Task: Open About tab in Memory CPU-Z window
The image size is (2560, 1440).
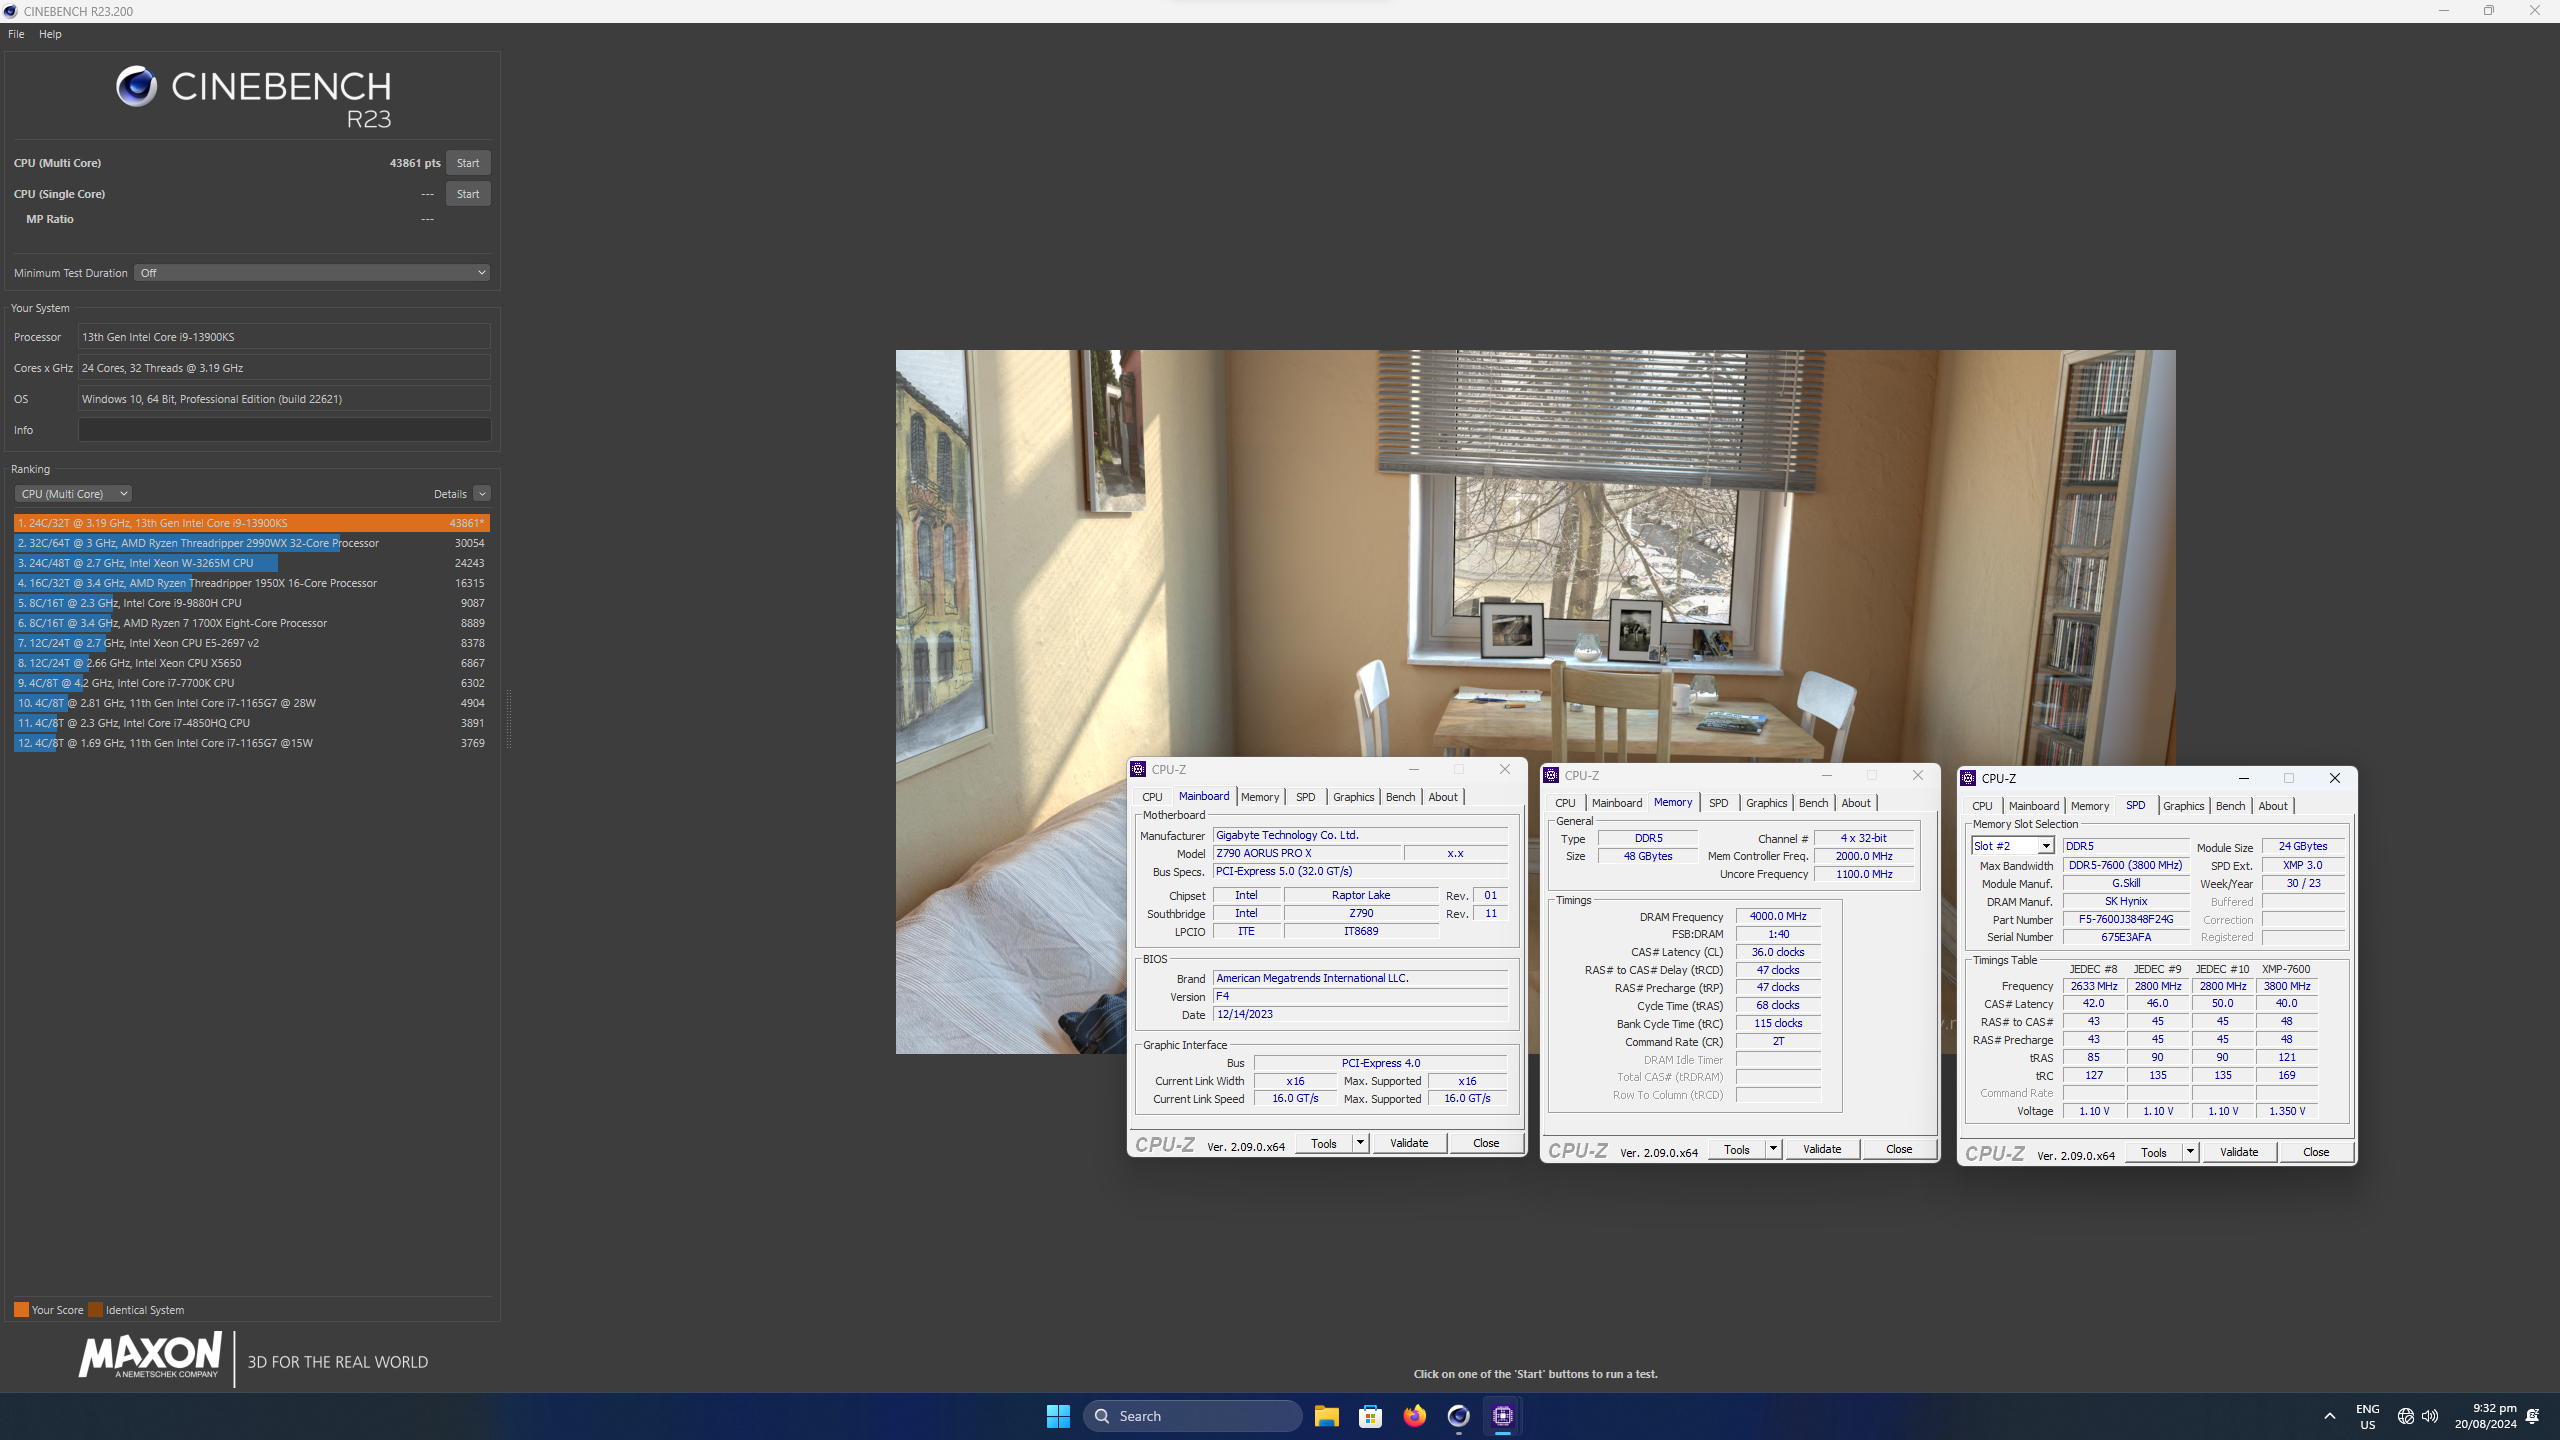Action: (1855, 803)
